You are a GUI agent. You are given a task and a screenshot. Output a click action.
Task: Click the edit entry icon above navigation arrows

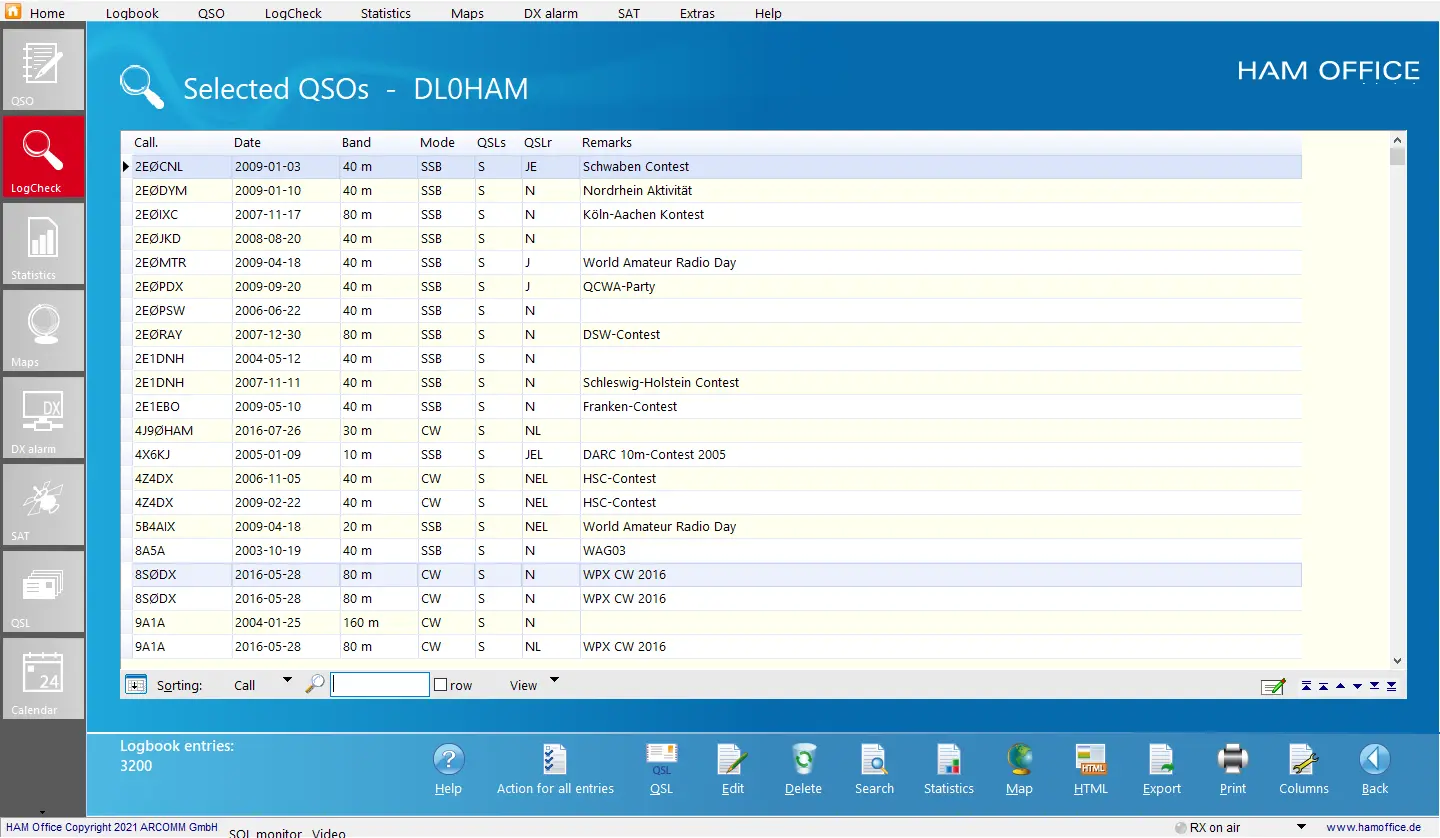click(1273, 686)
